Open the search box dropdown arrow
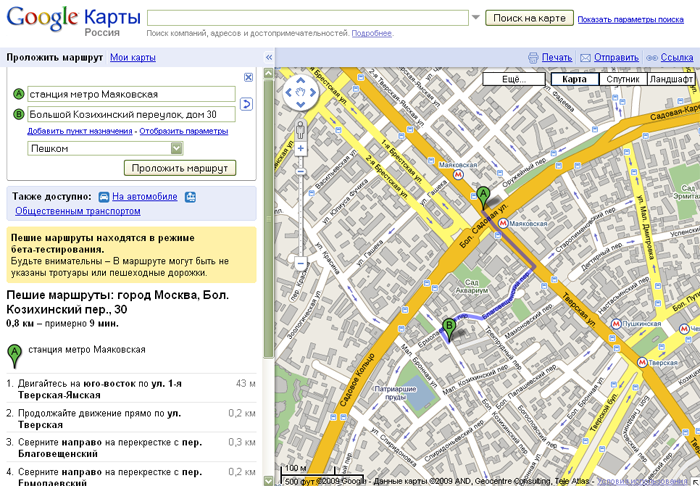 (476, 18)
